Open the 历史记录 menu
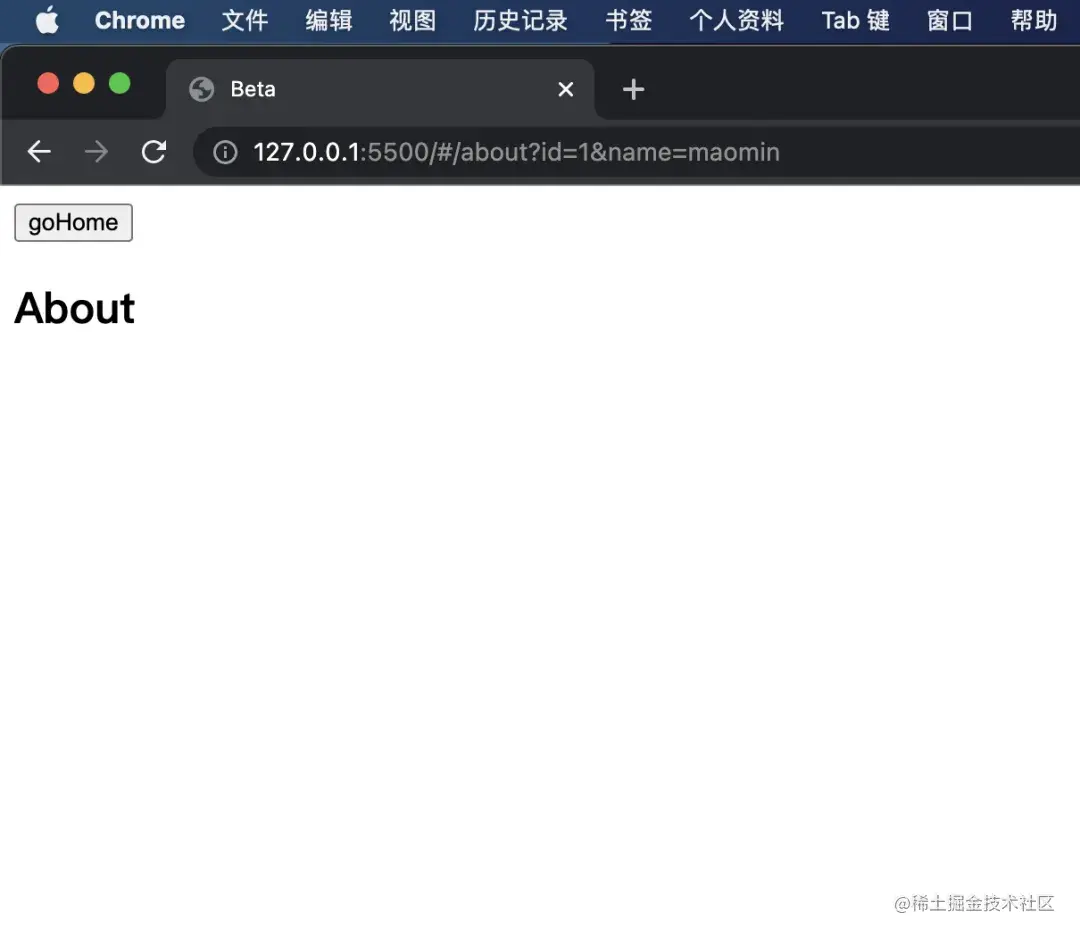 (x=520, y=20)
